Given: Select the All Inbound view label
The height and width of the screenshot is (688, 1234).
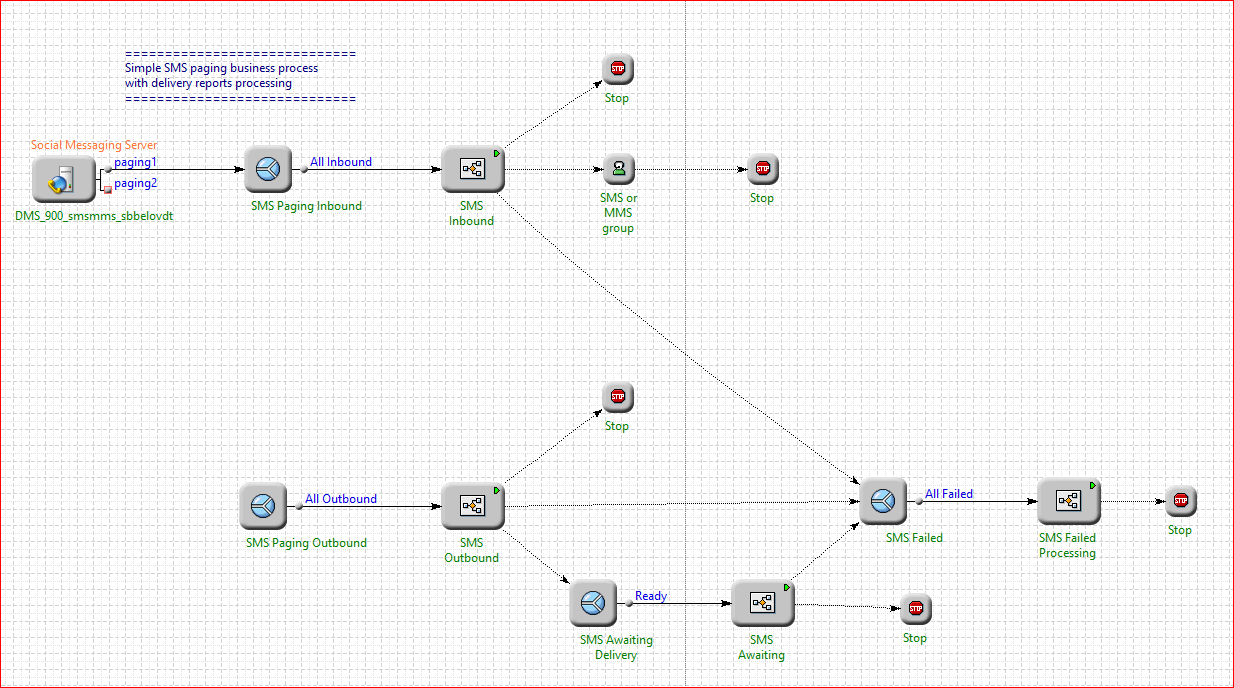Looking at the screenshot, I should coord(341,162).
